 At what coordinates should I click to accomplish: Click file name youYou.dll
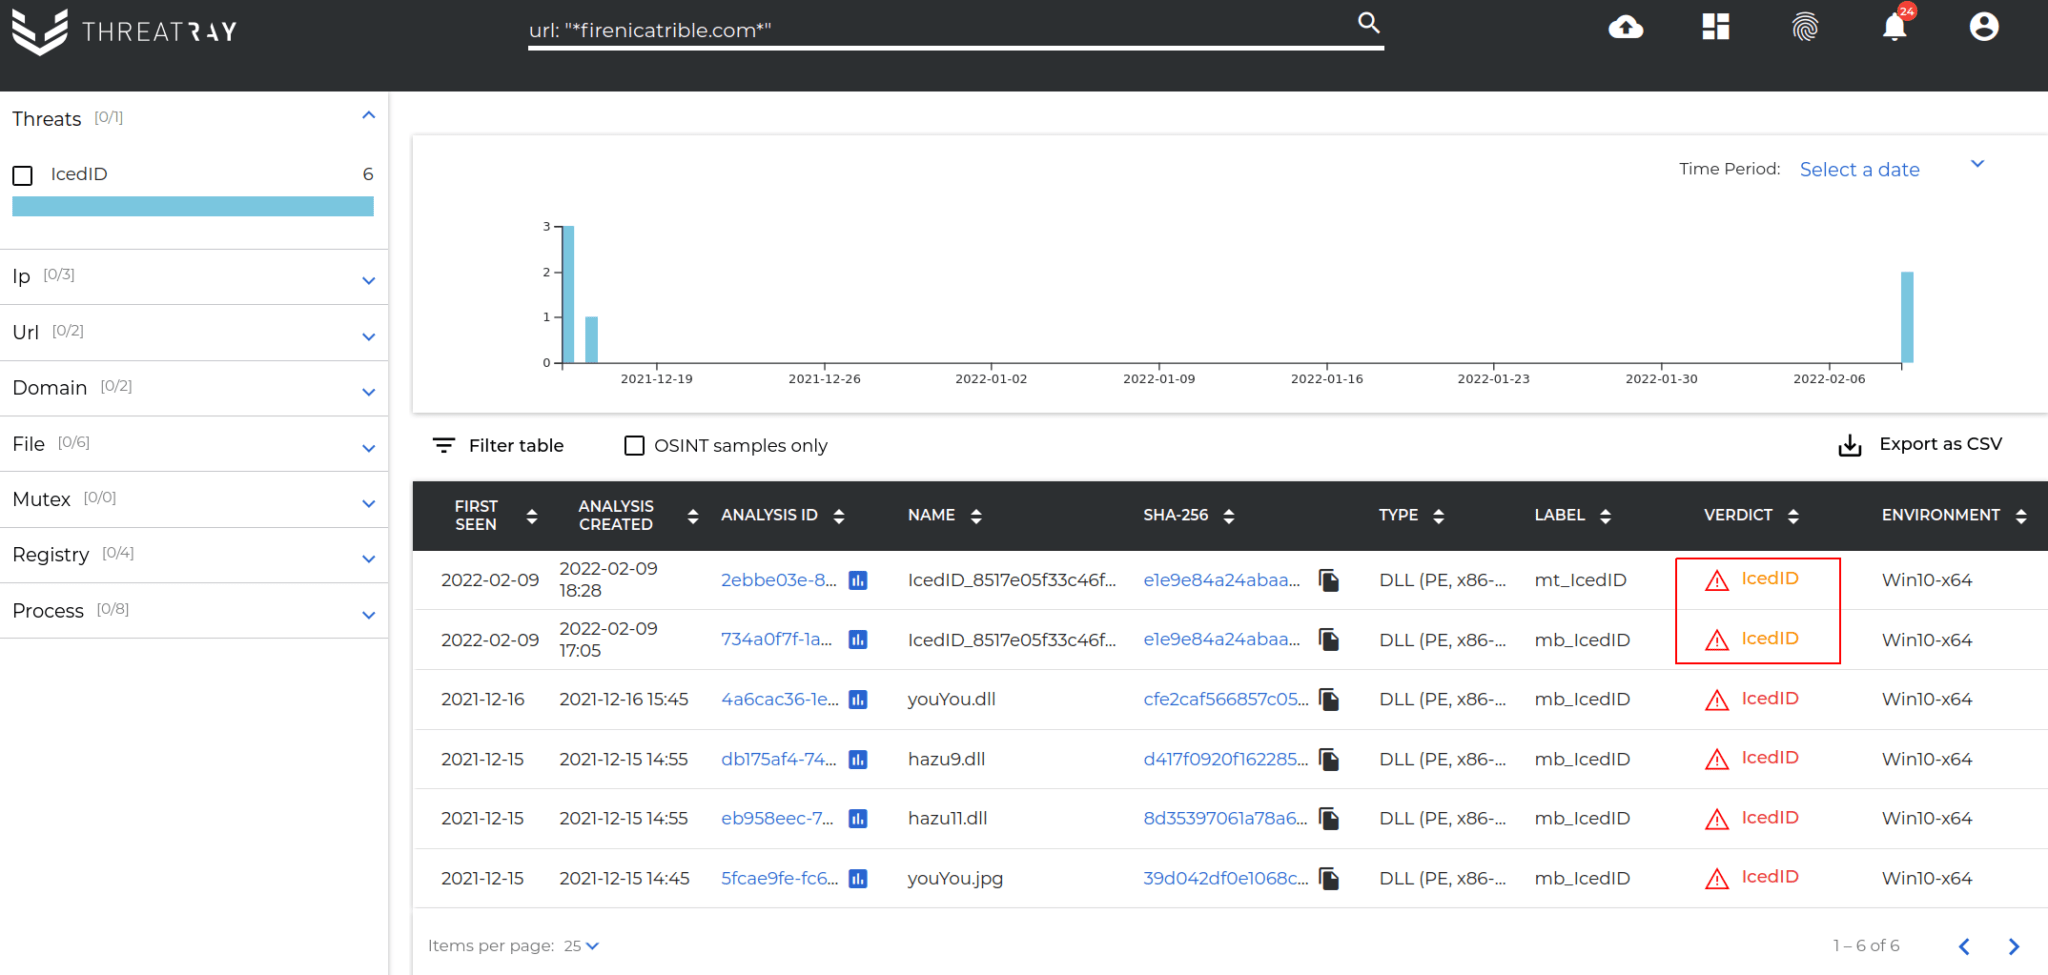point(951,699)
